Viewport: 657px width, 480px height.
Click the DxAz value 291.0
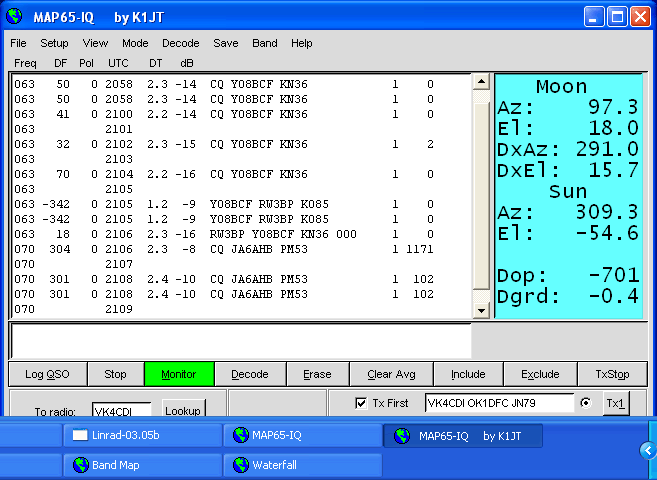coord(607,149)
